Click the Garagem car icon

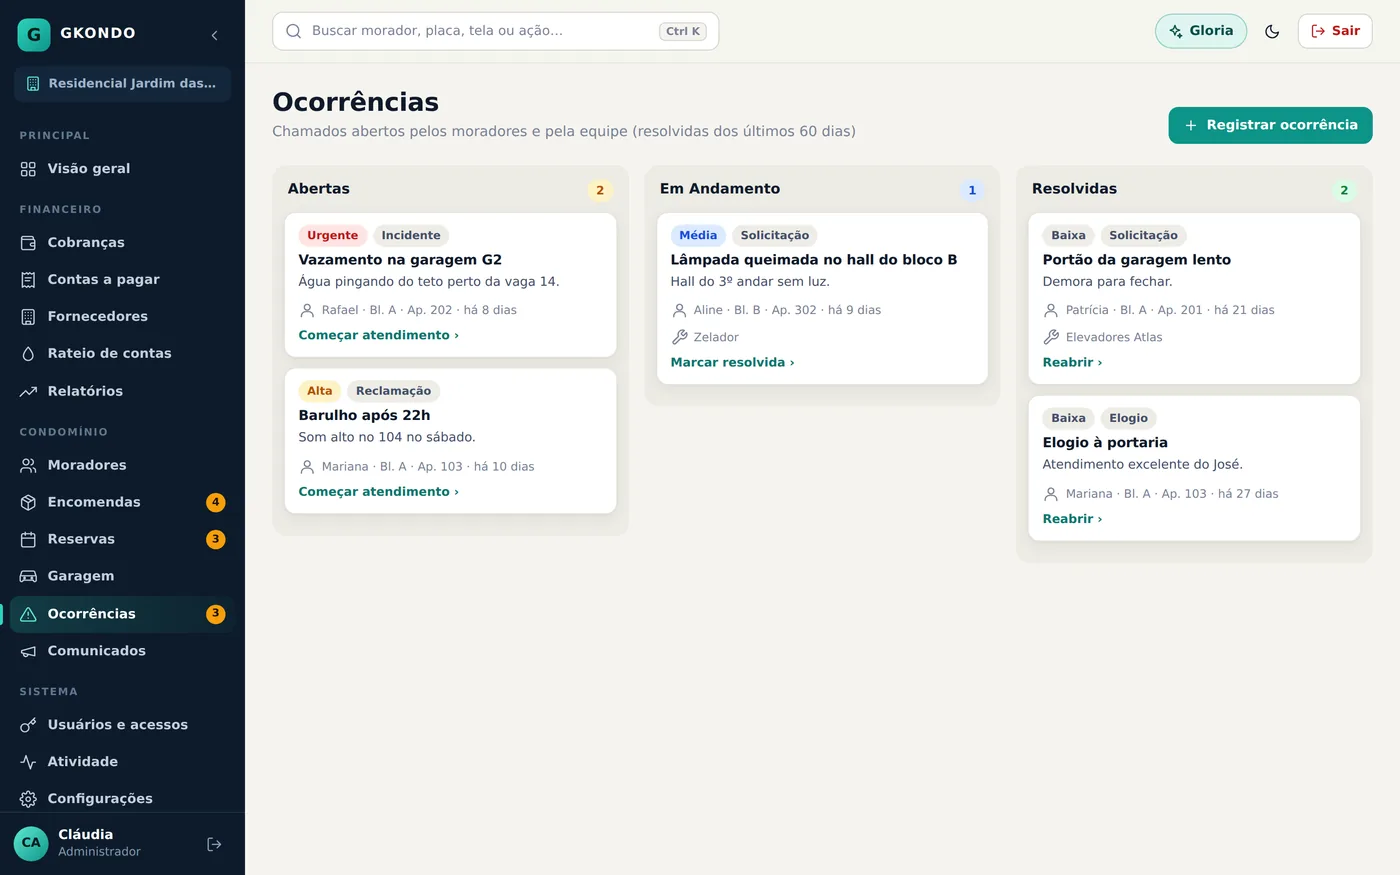[x=28, y=576]
